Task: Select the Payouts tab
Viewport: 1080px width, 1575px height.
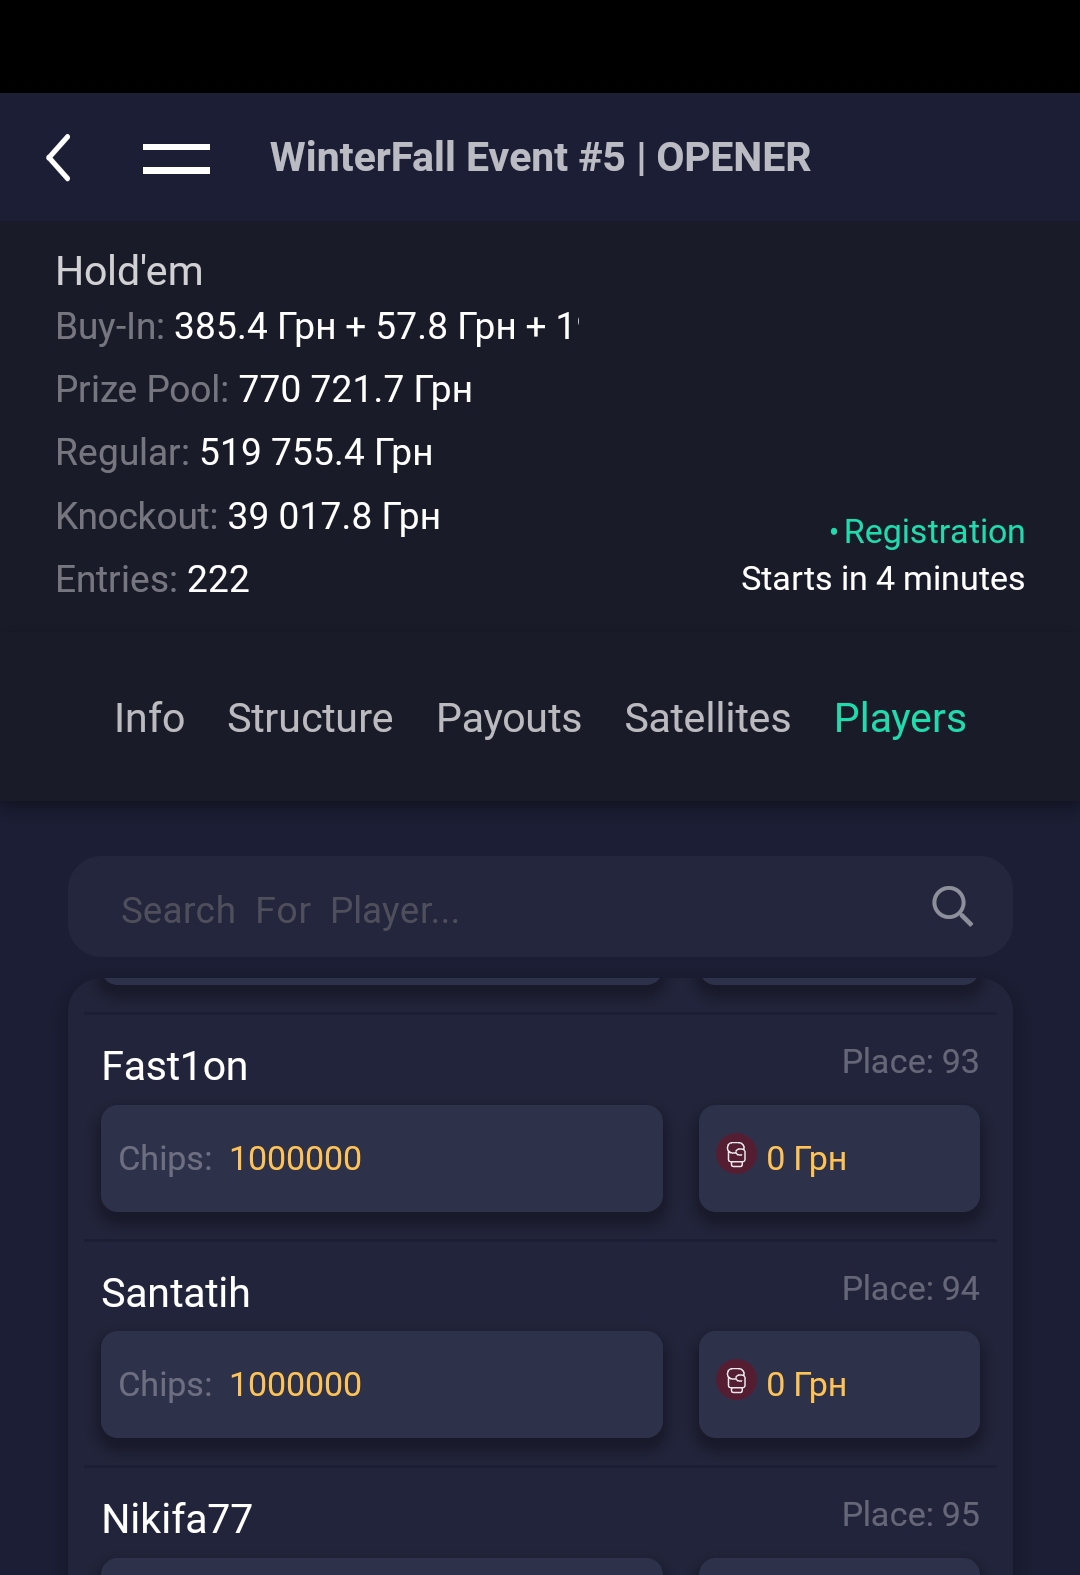Action: tap(509, 718)
